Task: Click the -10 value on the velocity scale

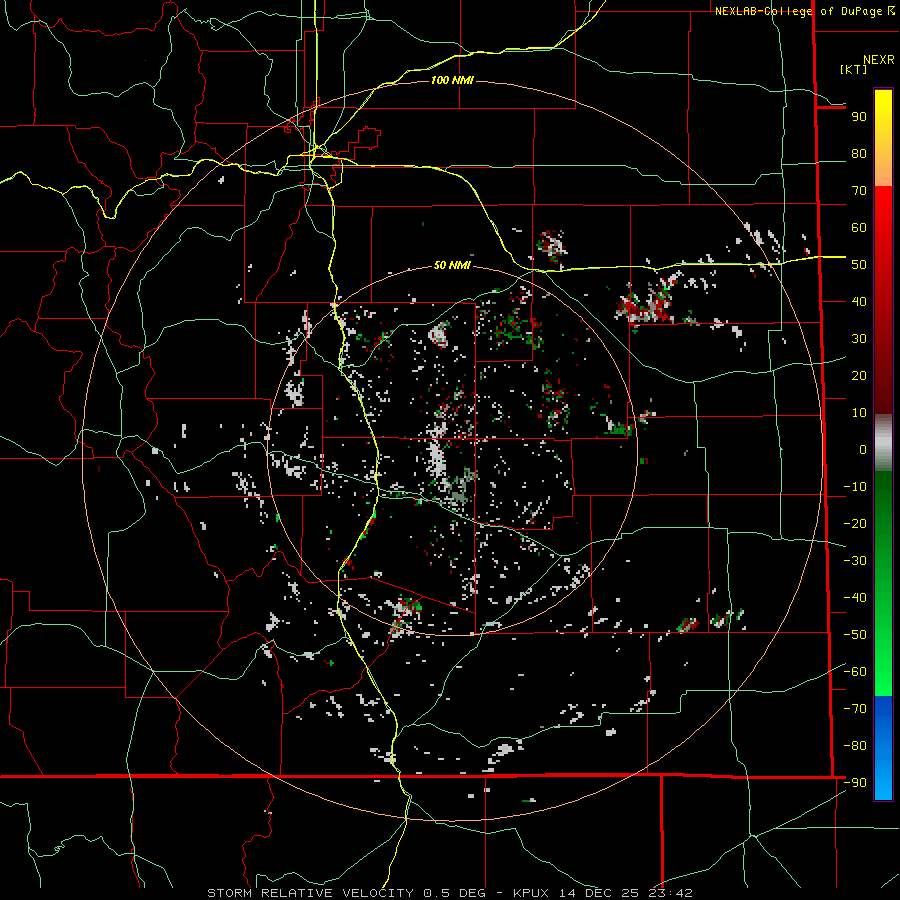Action: point(855,487)
